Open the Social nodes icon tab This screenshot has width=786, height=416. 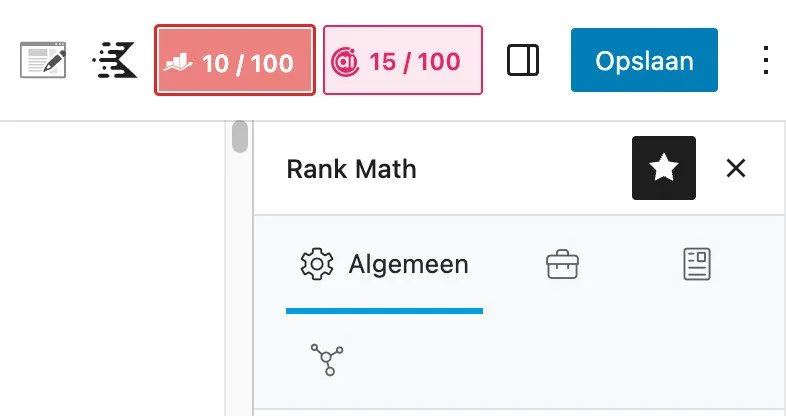pos(327,359)
